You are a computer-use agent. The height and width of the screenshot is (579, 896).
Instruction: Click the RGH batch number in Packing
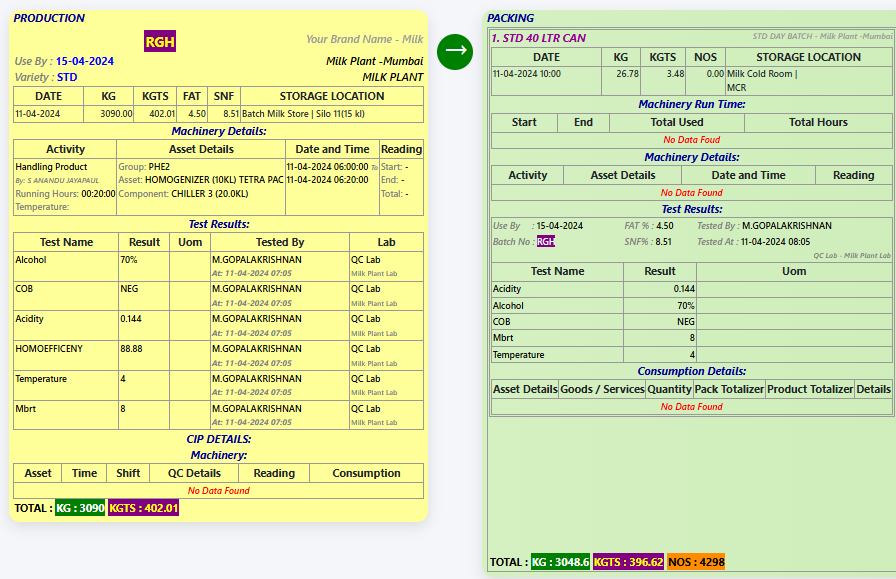pyautogui.click(x=545, y=242)
